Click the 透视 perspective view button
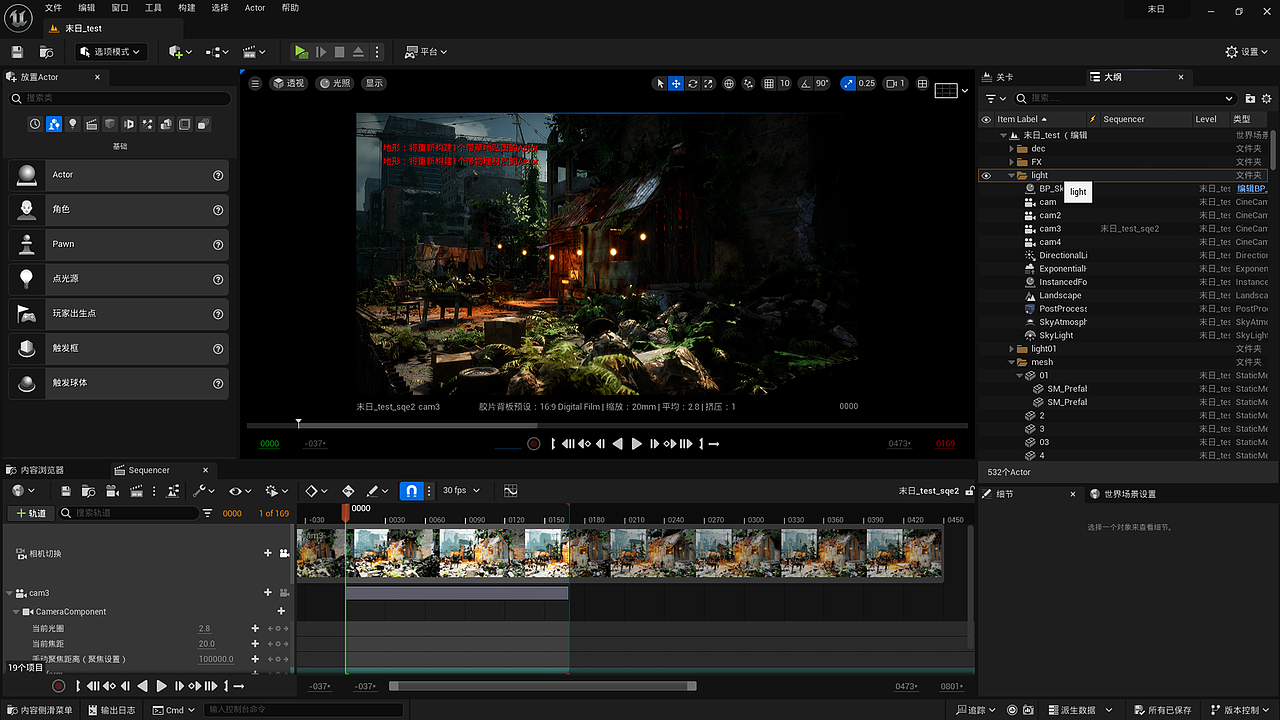This screenshot has height=720, width=1280. (x=289, y=84)
